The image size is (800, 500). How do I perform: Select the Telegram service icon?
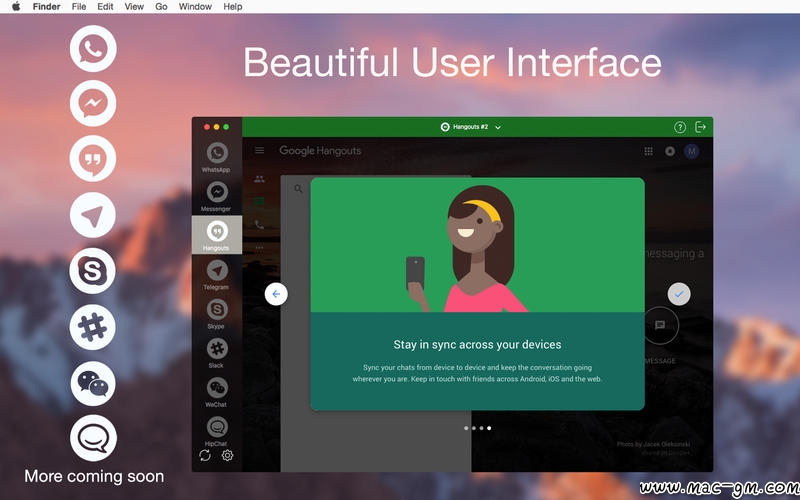pos(216,271)
